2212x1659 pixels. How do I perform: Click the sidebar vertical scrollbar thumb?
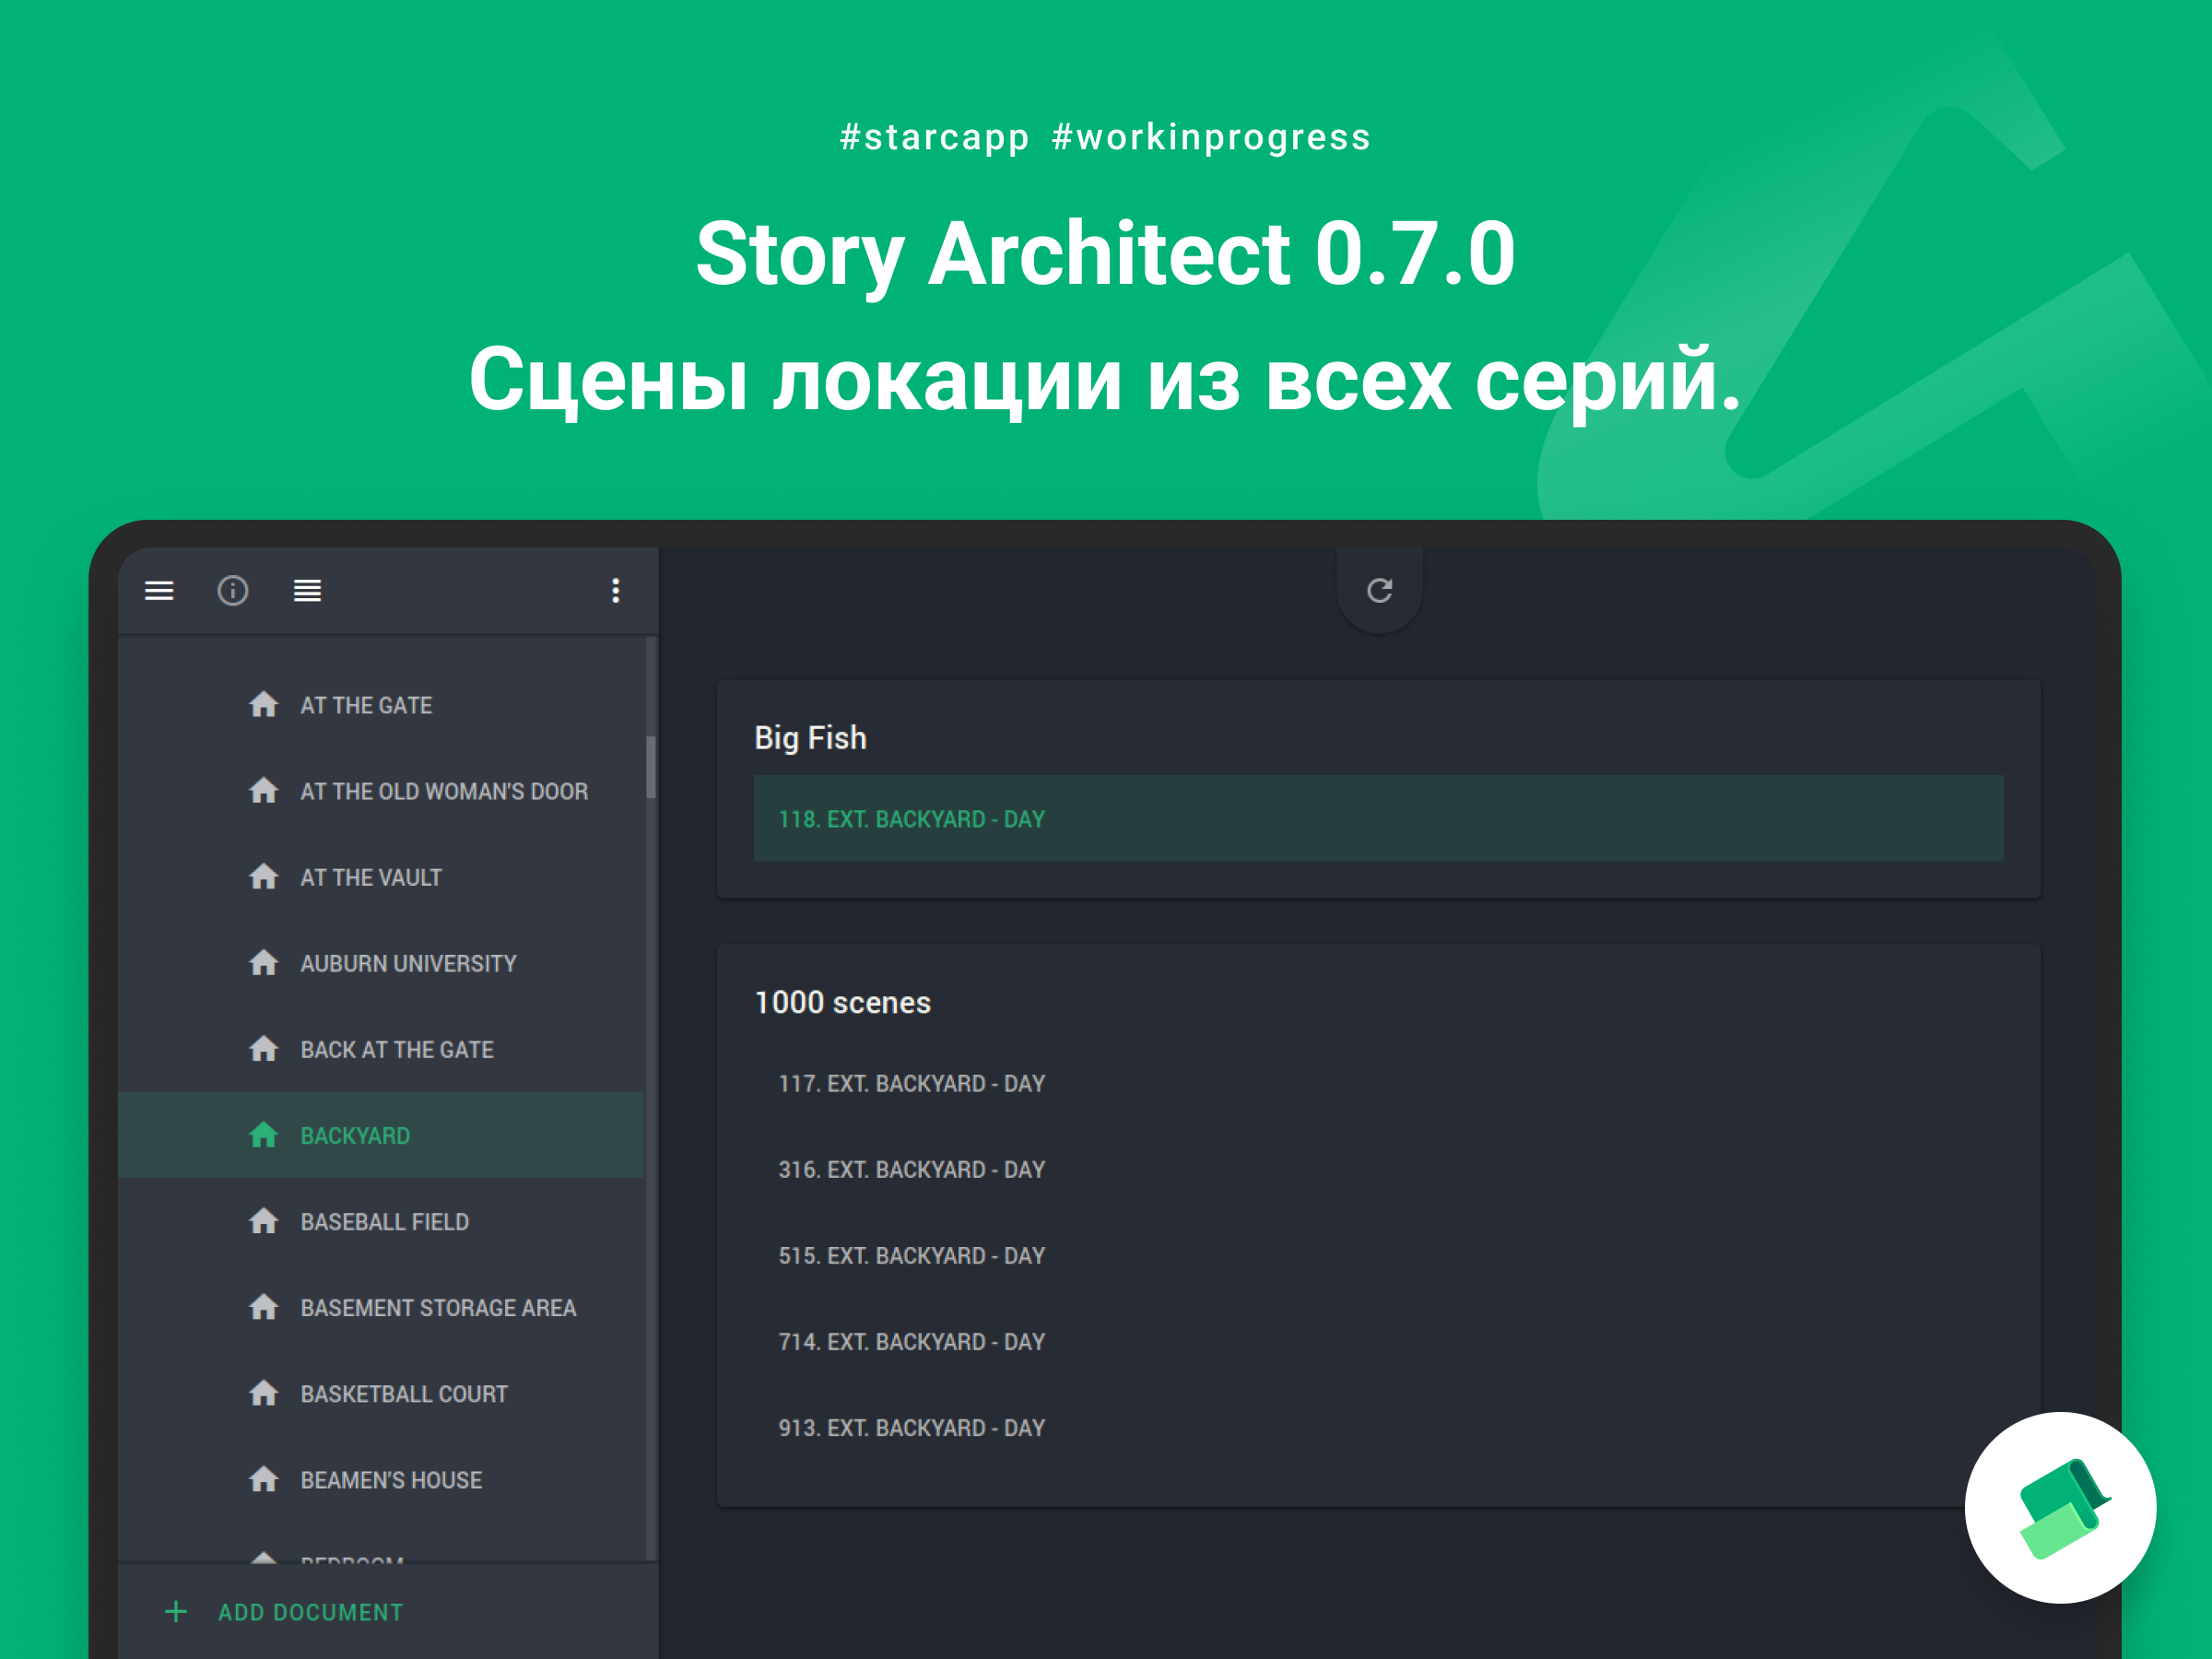click(651, 767)
